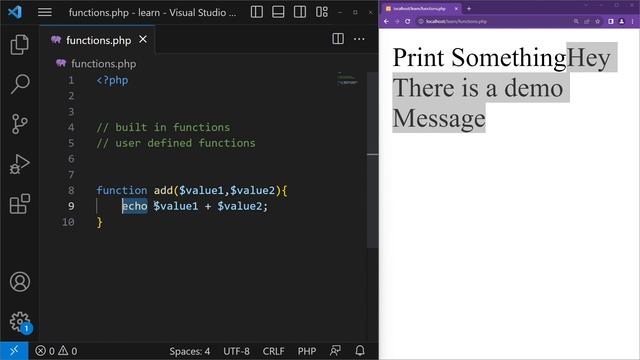Click the browser address bar URL
The height and width of the screenshot is (360, 640).
coord(456,21)
